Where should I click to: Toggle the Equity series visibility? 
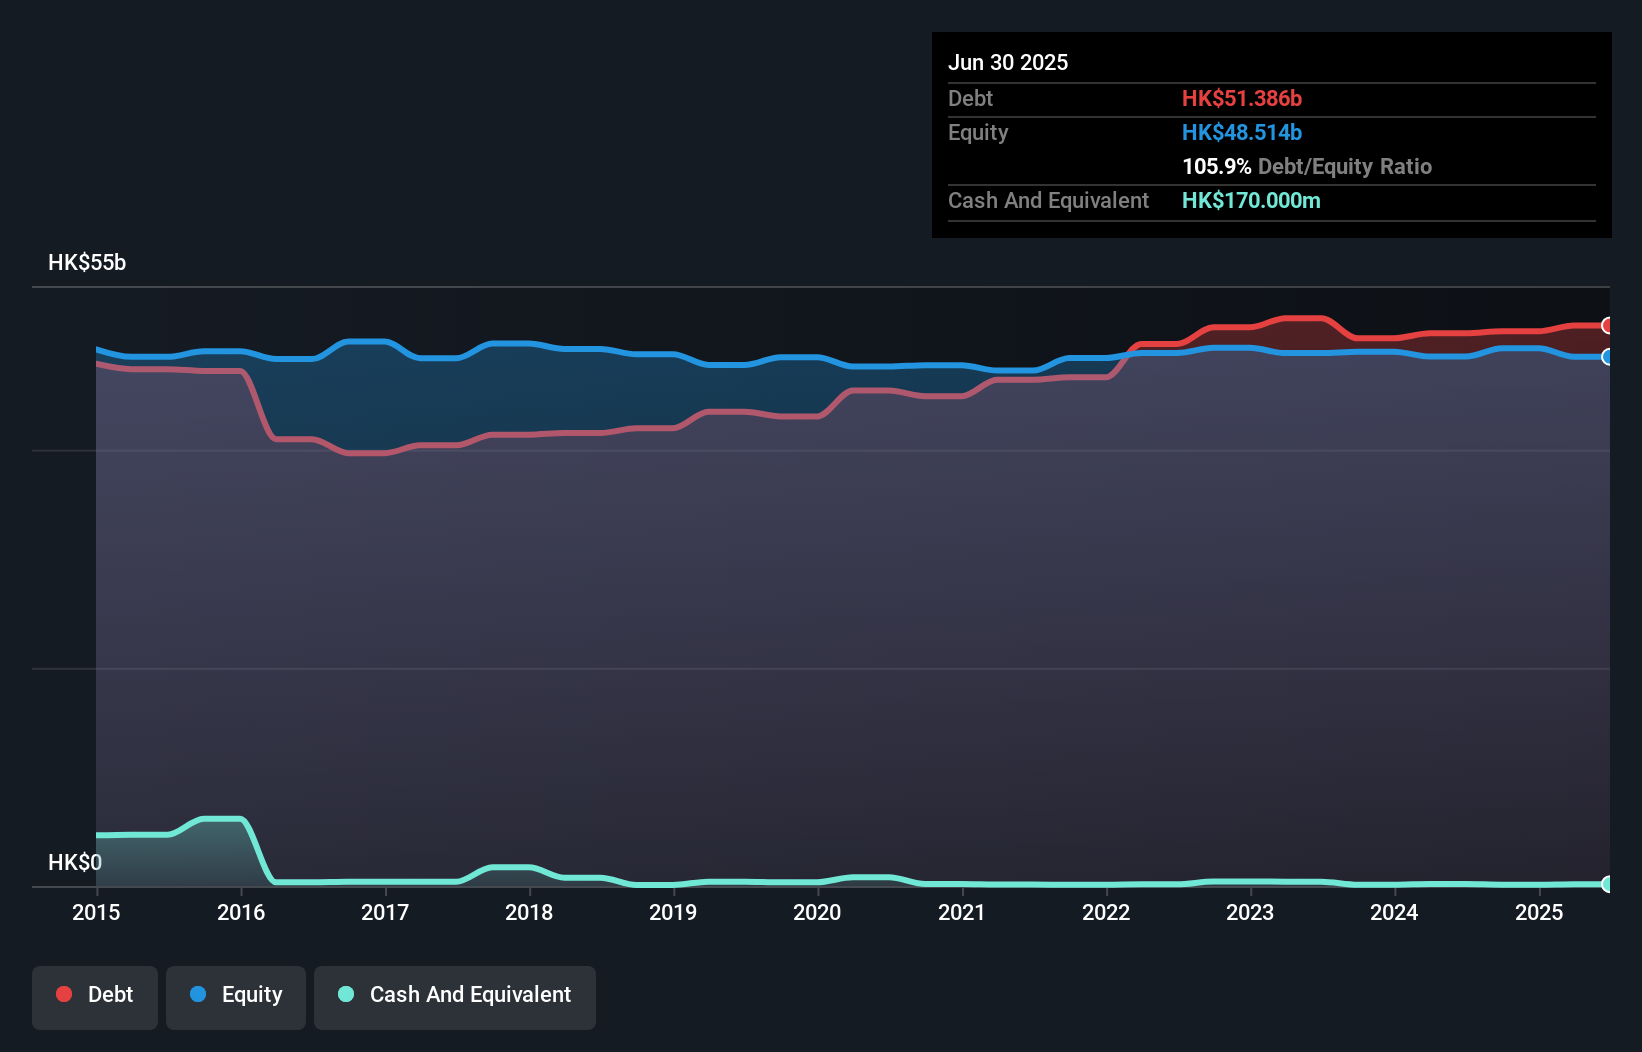point(235,995)
